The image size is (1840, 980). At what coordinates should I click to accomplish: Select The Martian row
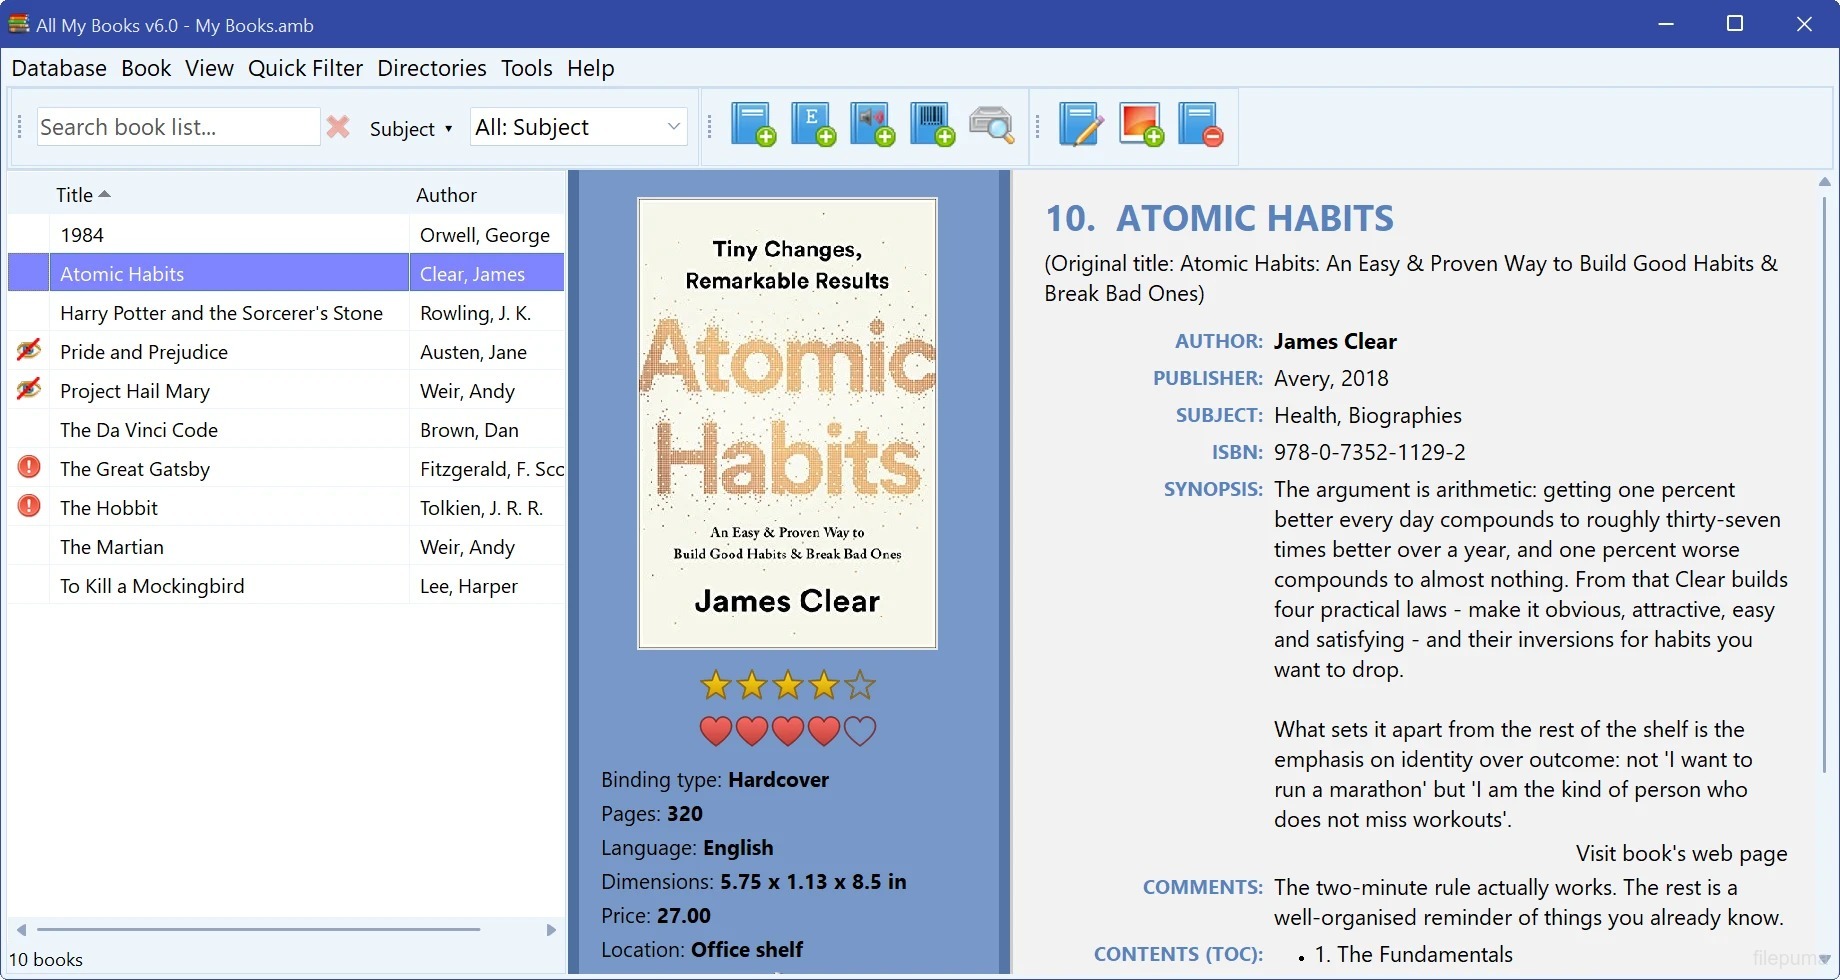click(286, 547)
